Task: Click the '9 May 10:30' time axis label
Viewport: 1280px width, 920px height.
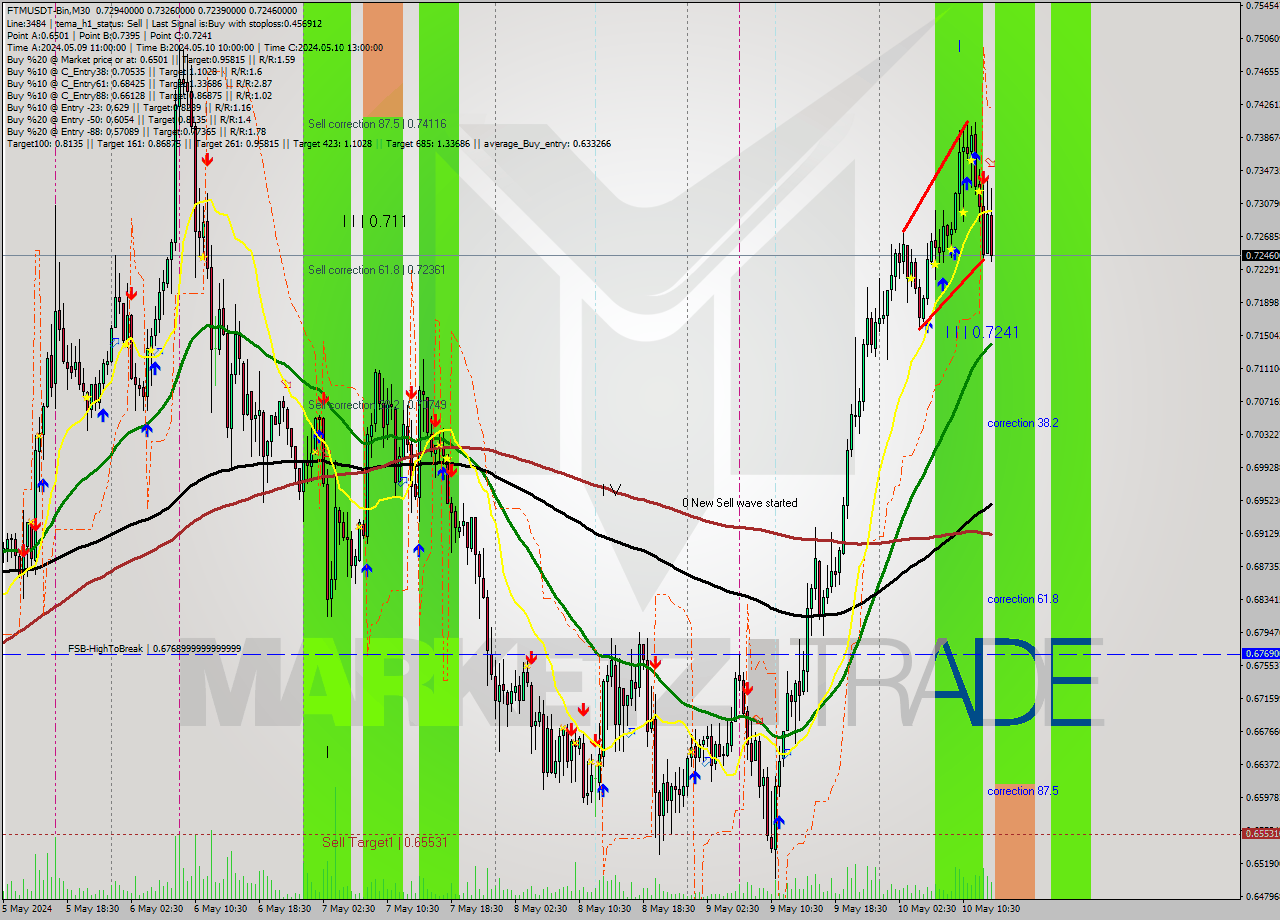Action: (x=798, y=909)
